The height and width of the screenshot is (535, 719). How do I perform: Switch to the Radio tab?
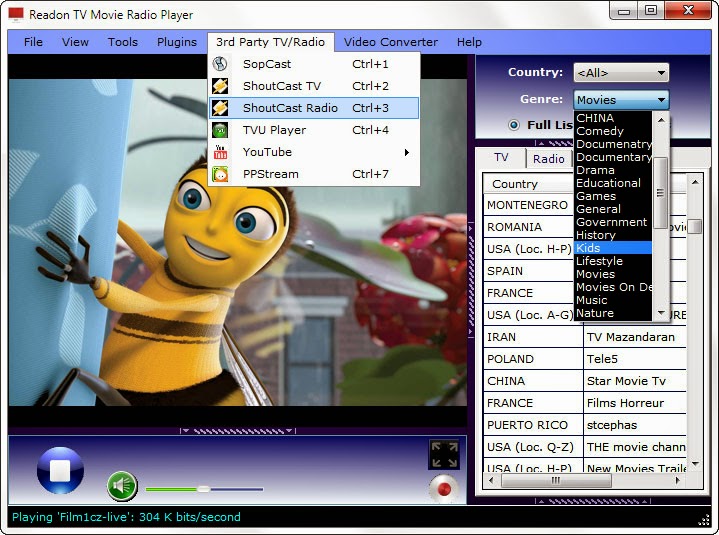click(548, 159)
